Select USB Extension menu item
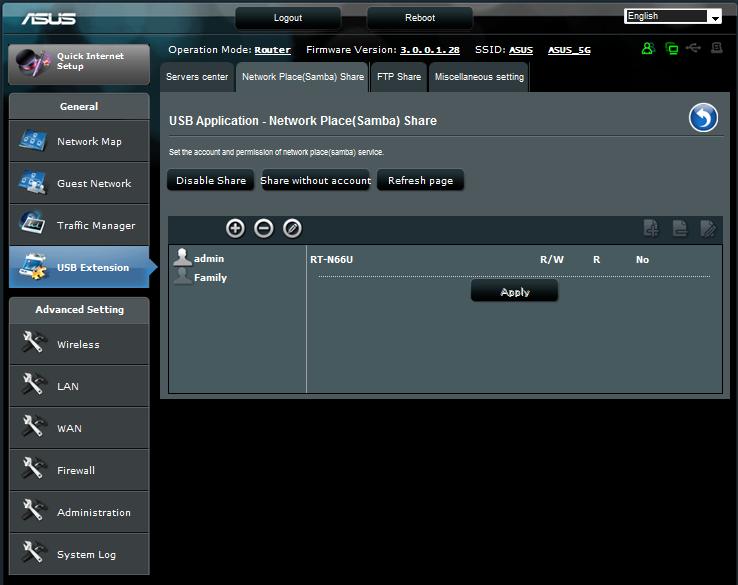This screenshot has height=585, width=738. pyautogui.click(x=79, y=267)
